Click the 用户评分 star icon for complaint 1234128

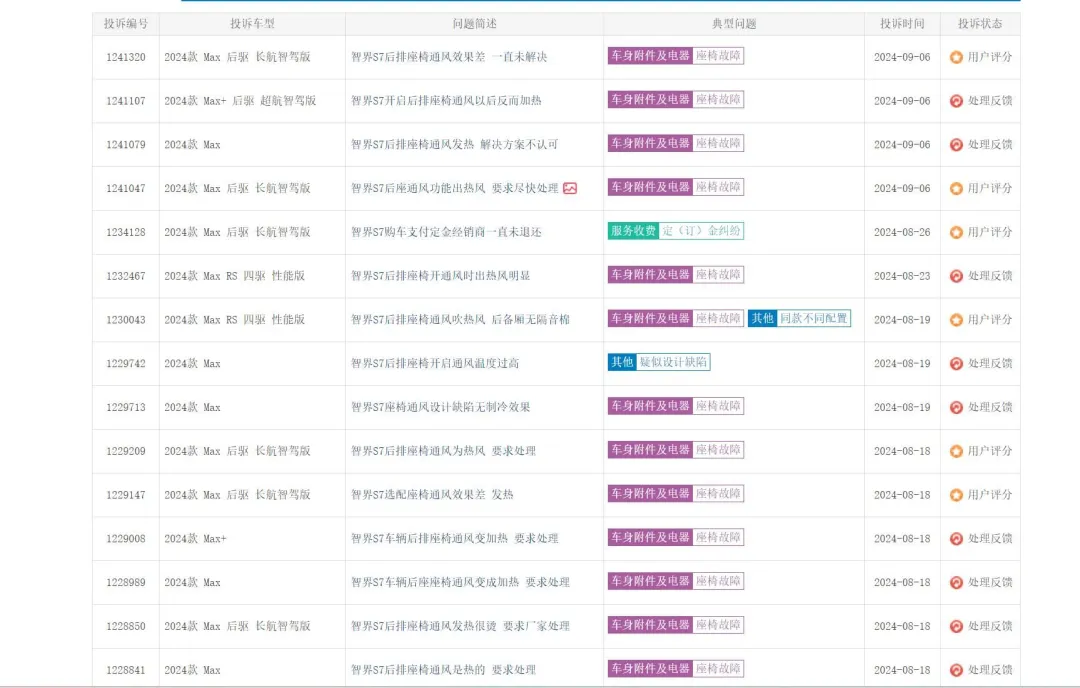(956, 232)
